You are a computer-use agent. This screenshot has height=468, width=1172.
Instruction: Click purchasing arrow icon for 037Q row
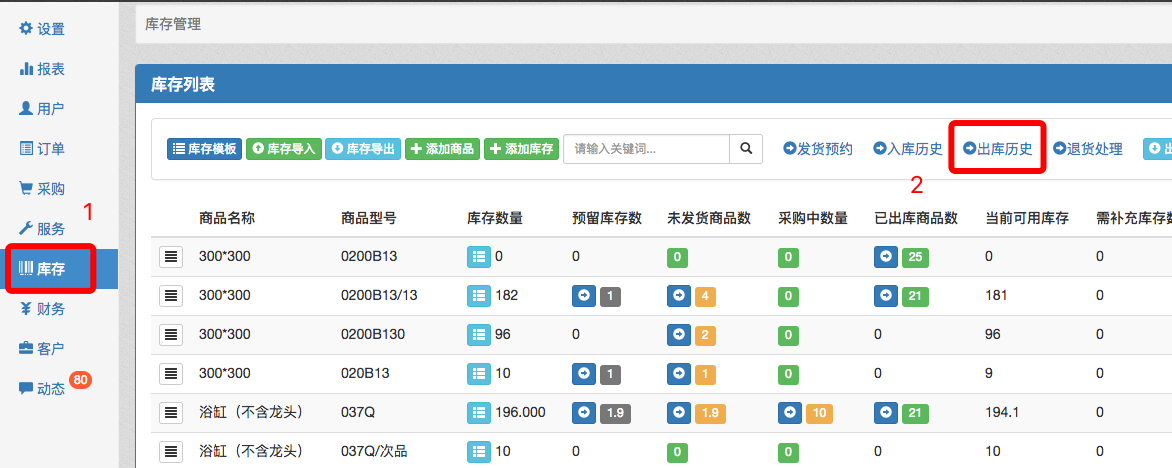tap(790, 412)
